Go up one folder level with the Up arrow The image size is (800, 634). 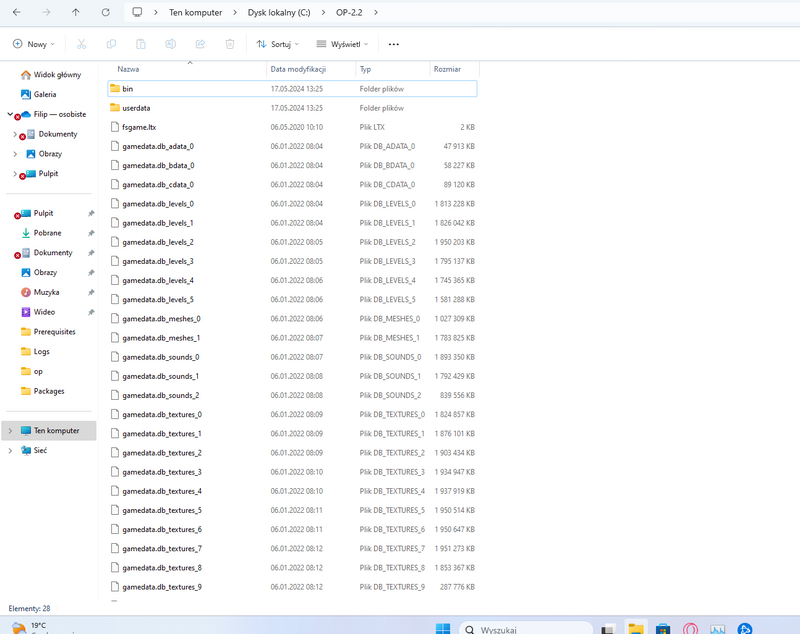coord(76,12)
